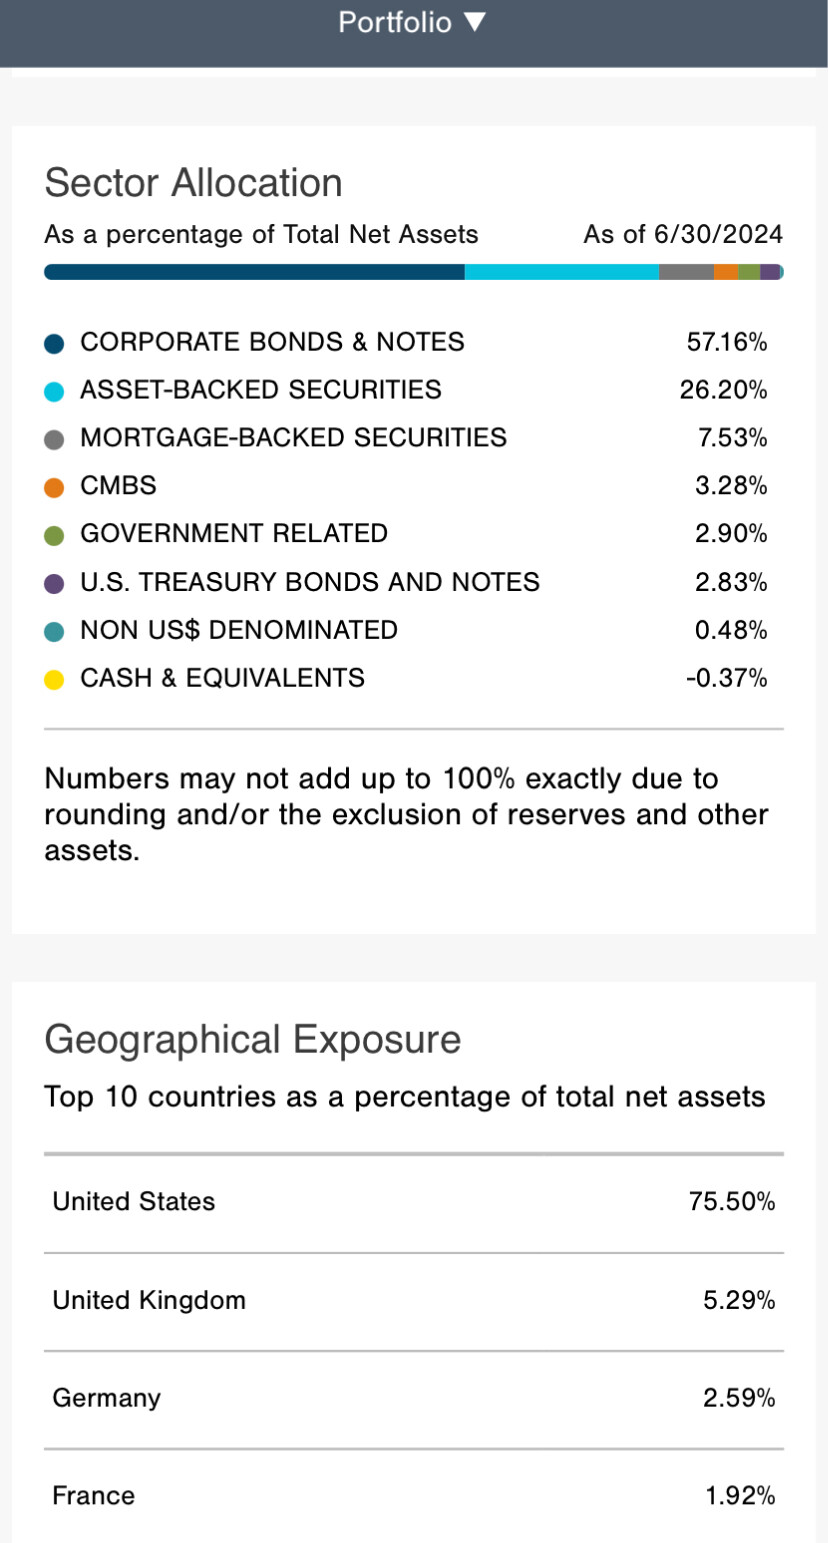Select the Asset-Backed Securities label
Image resolution: width=828 pixels, height=1543 pixels.
(x=261, y=390)
